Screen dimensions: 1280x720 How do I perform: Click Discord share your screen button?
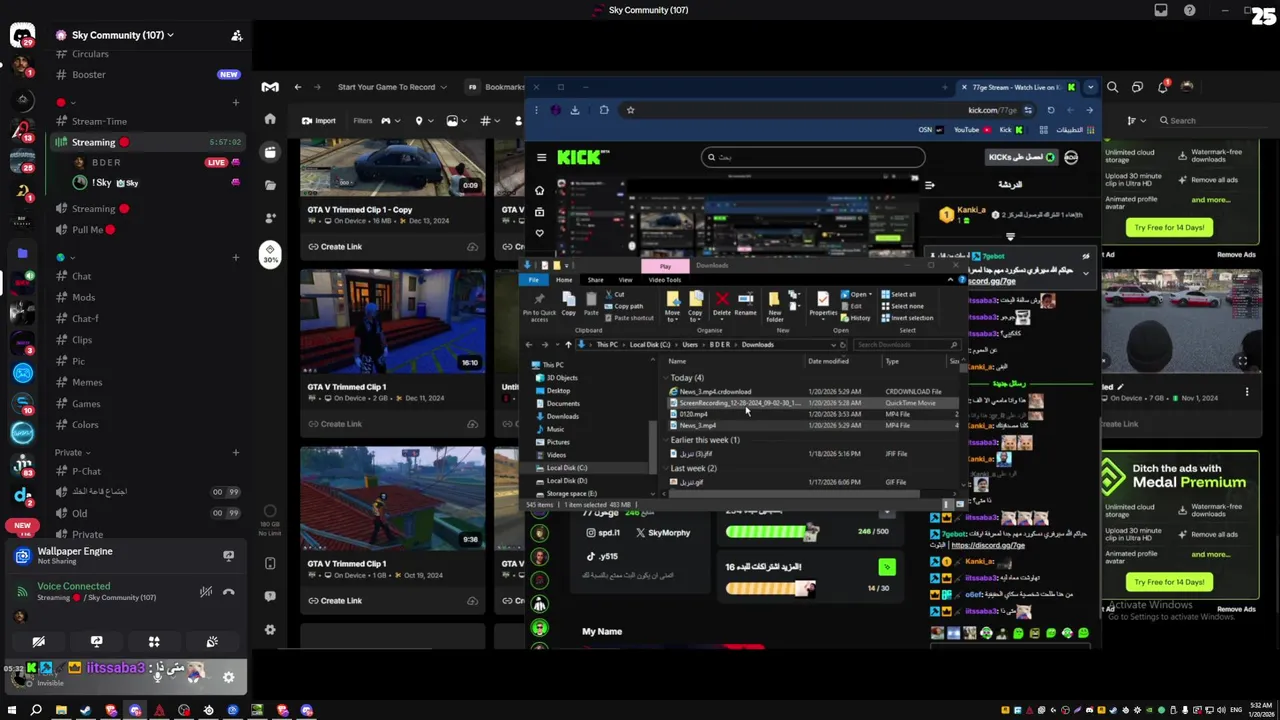(96, 642)
